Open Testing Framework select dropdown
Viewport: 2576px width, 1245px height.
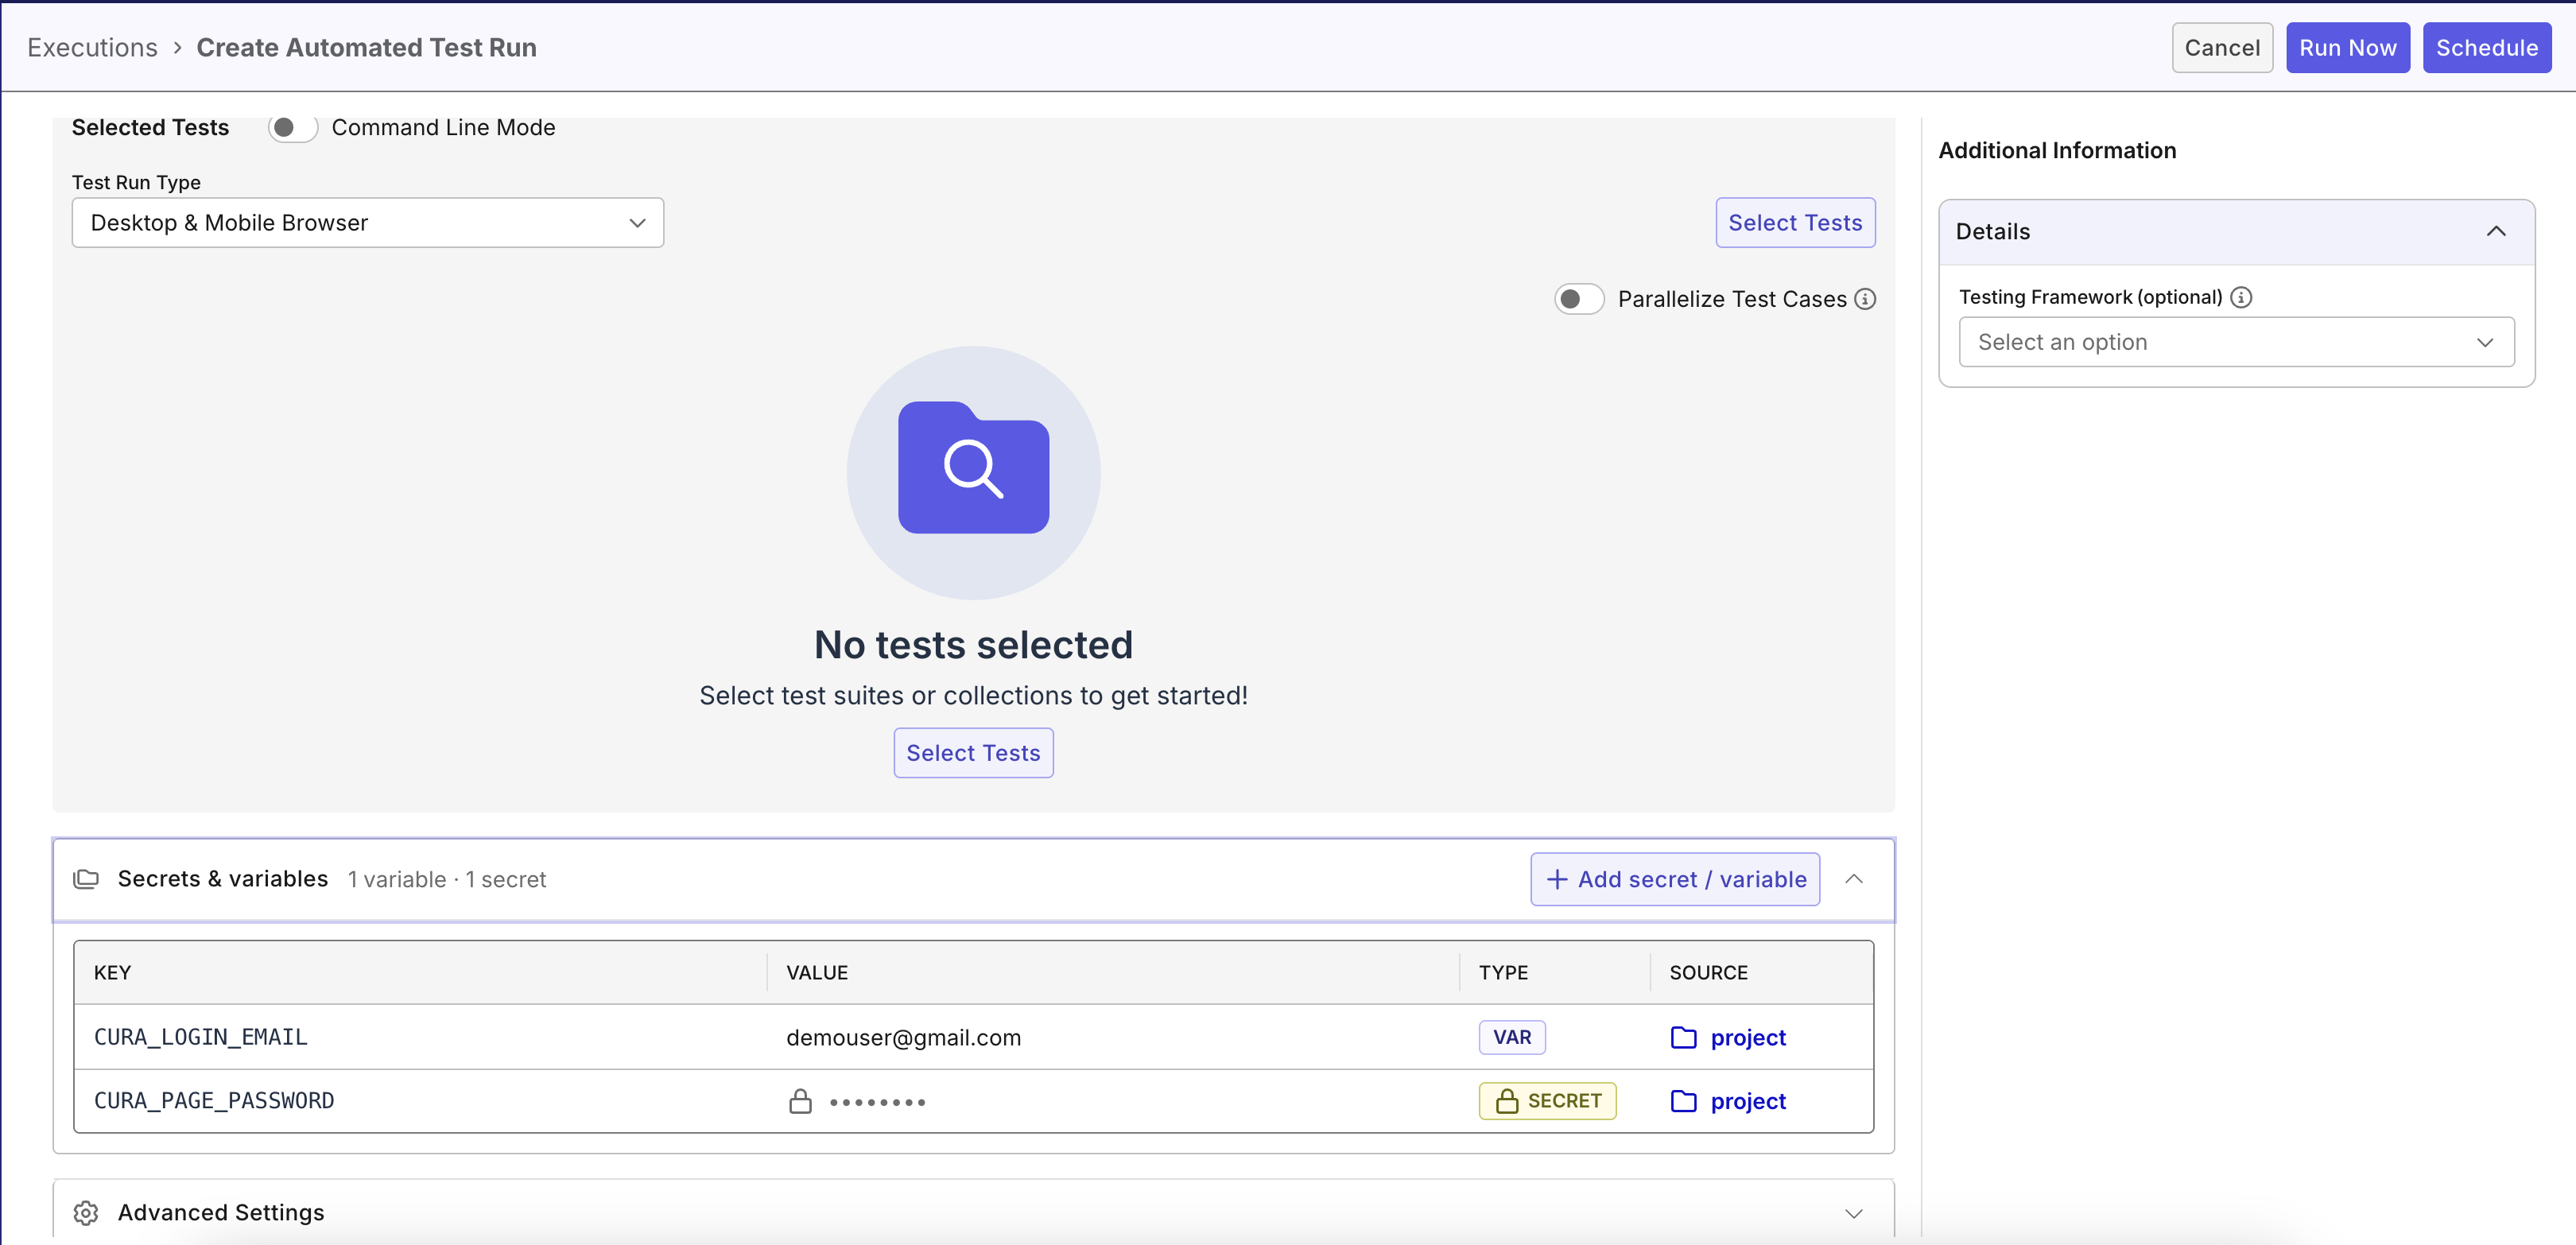click(2236, 342)
